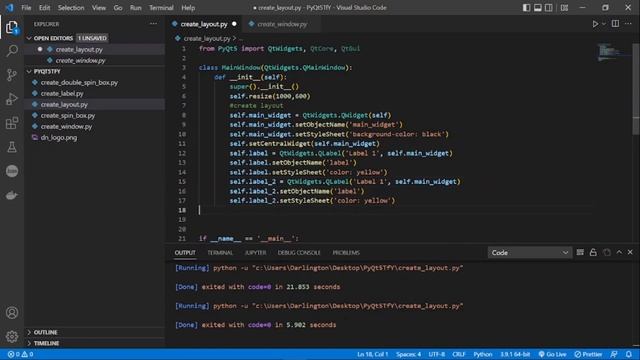Switch to the Terminal panel tab

coord(220,253)
